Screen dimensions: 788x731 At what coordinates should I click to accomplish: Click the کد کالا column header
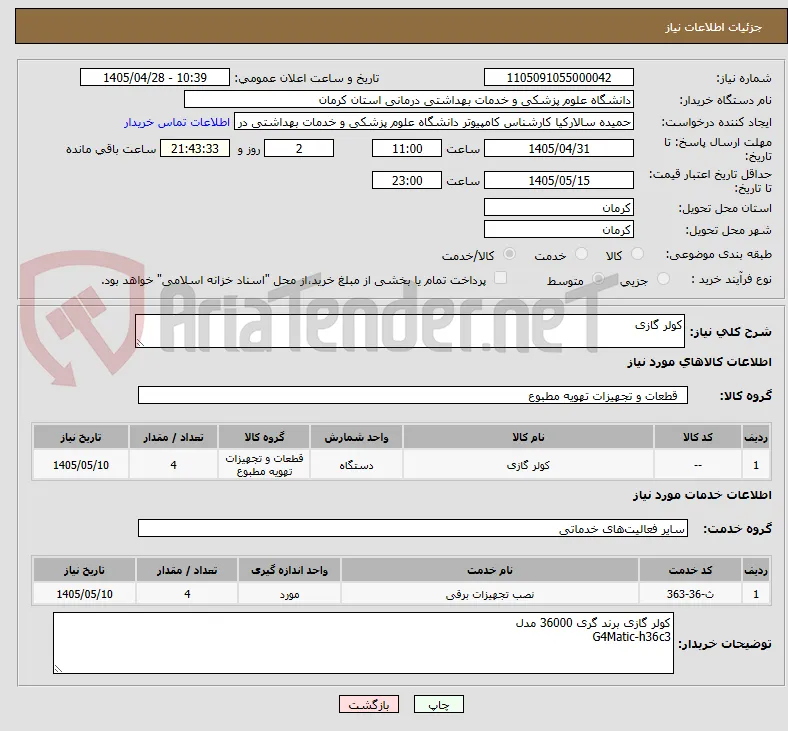698,437
